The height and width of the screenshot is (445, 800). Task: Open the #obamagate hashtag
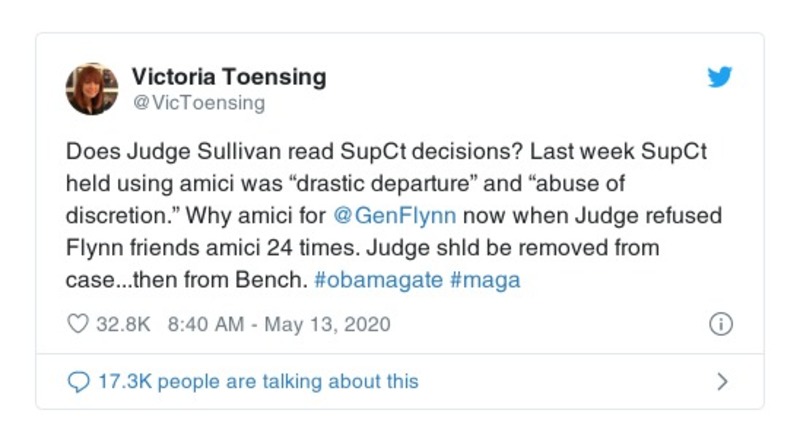click(x=378, y=279)
